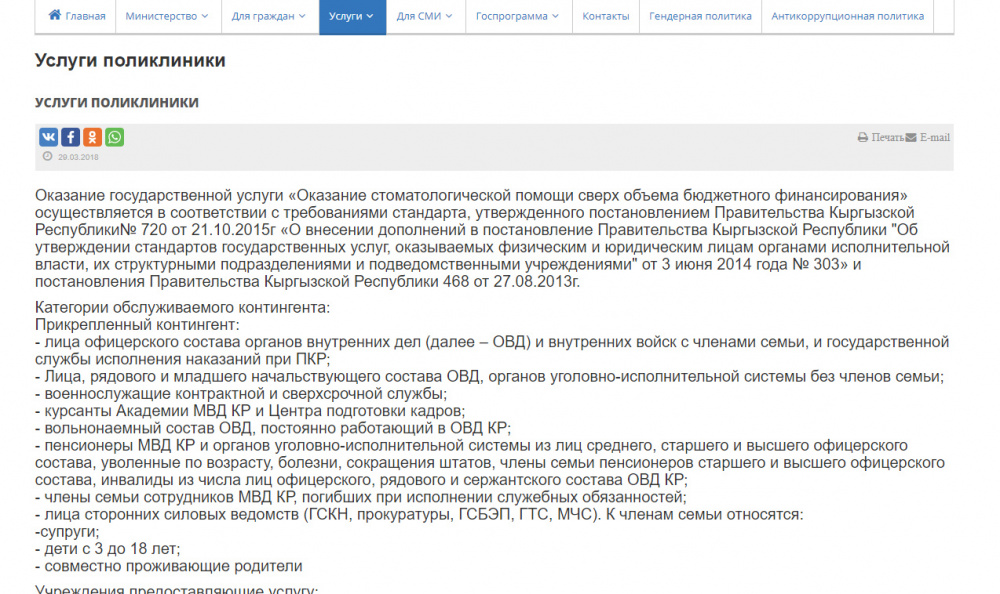Share the page on VK

(x=48, y=138)
